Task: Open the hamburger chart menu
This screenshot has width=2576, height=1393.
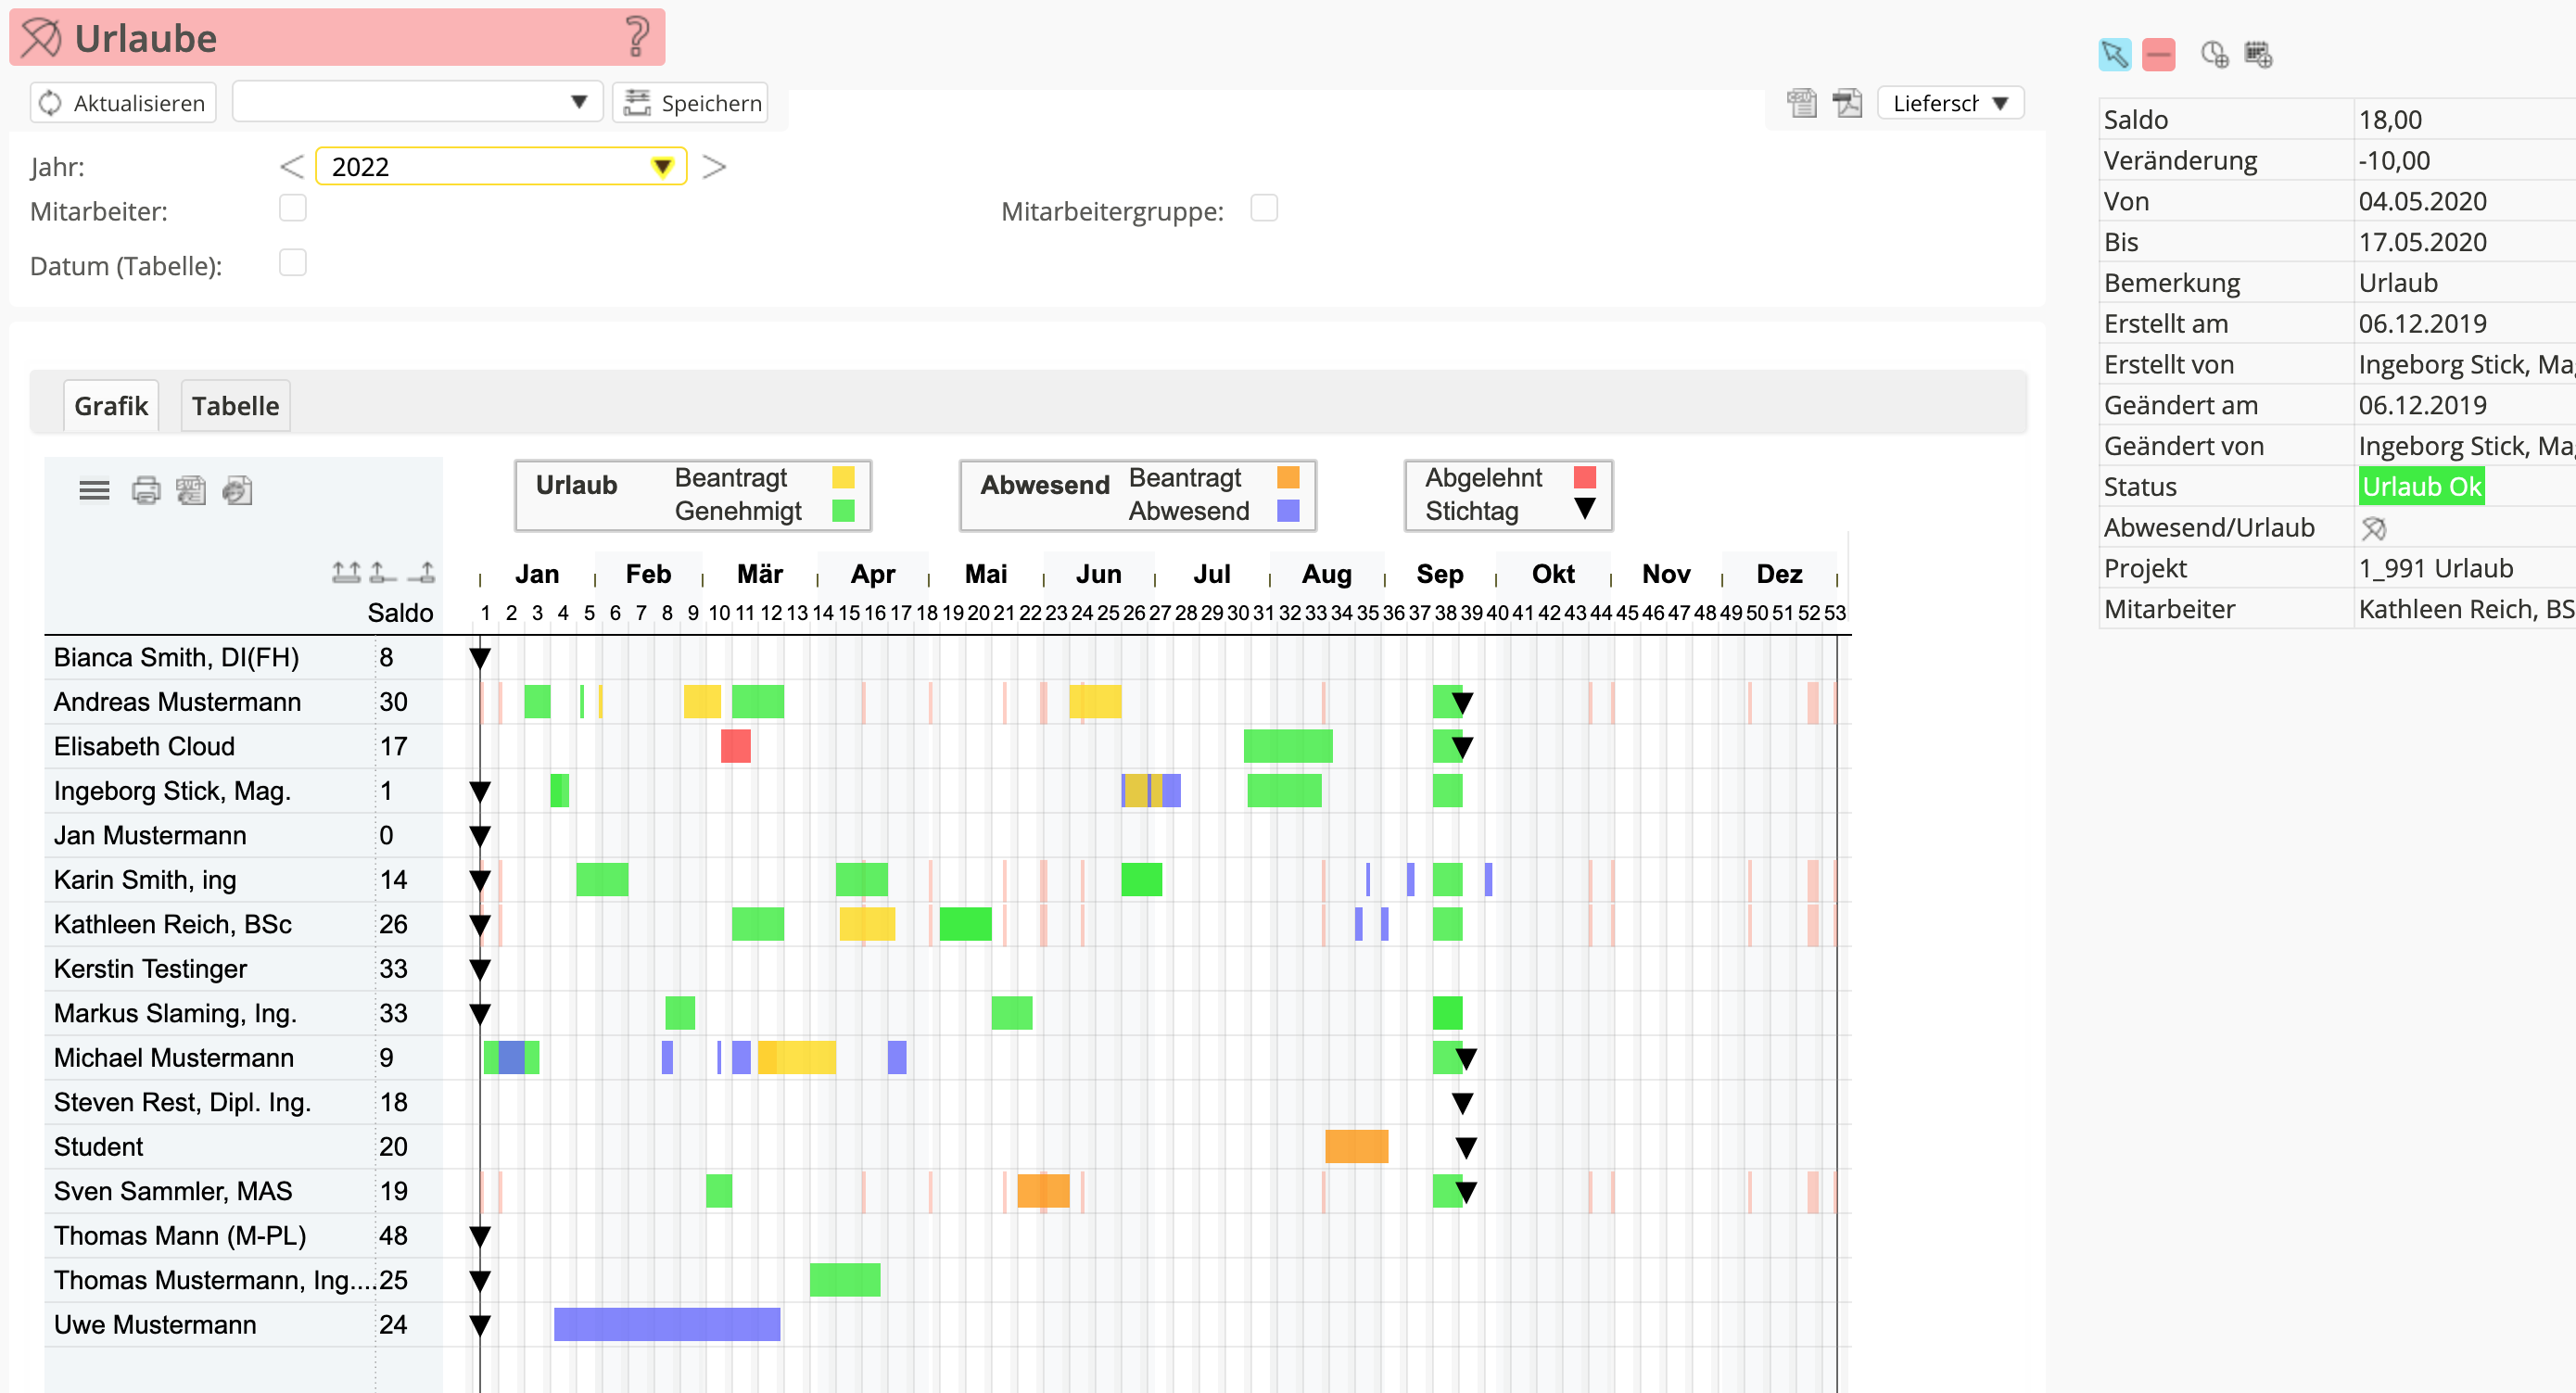Action: [x=94, y=491]
